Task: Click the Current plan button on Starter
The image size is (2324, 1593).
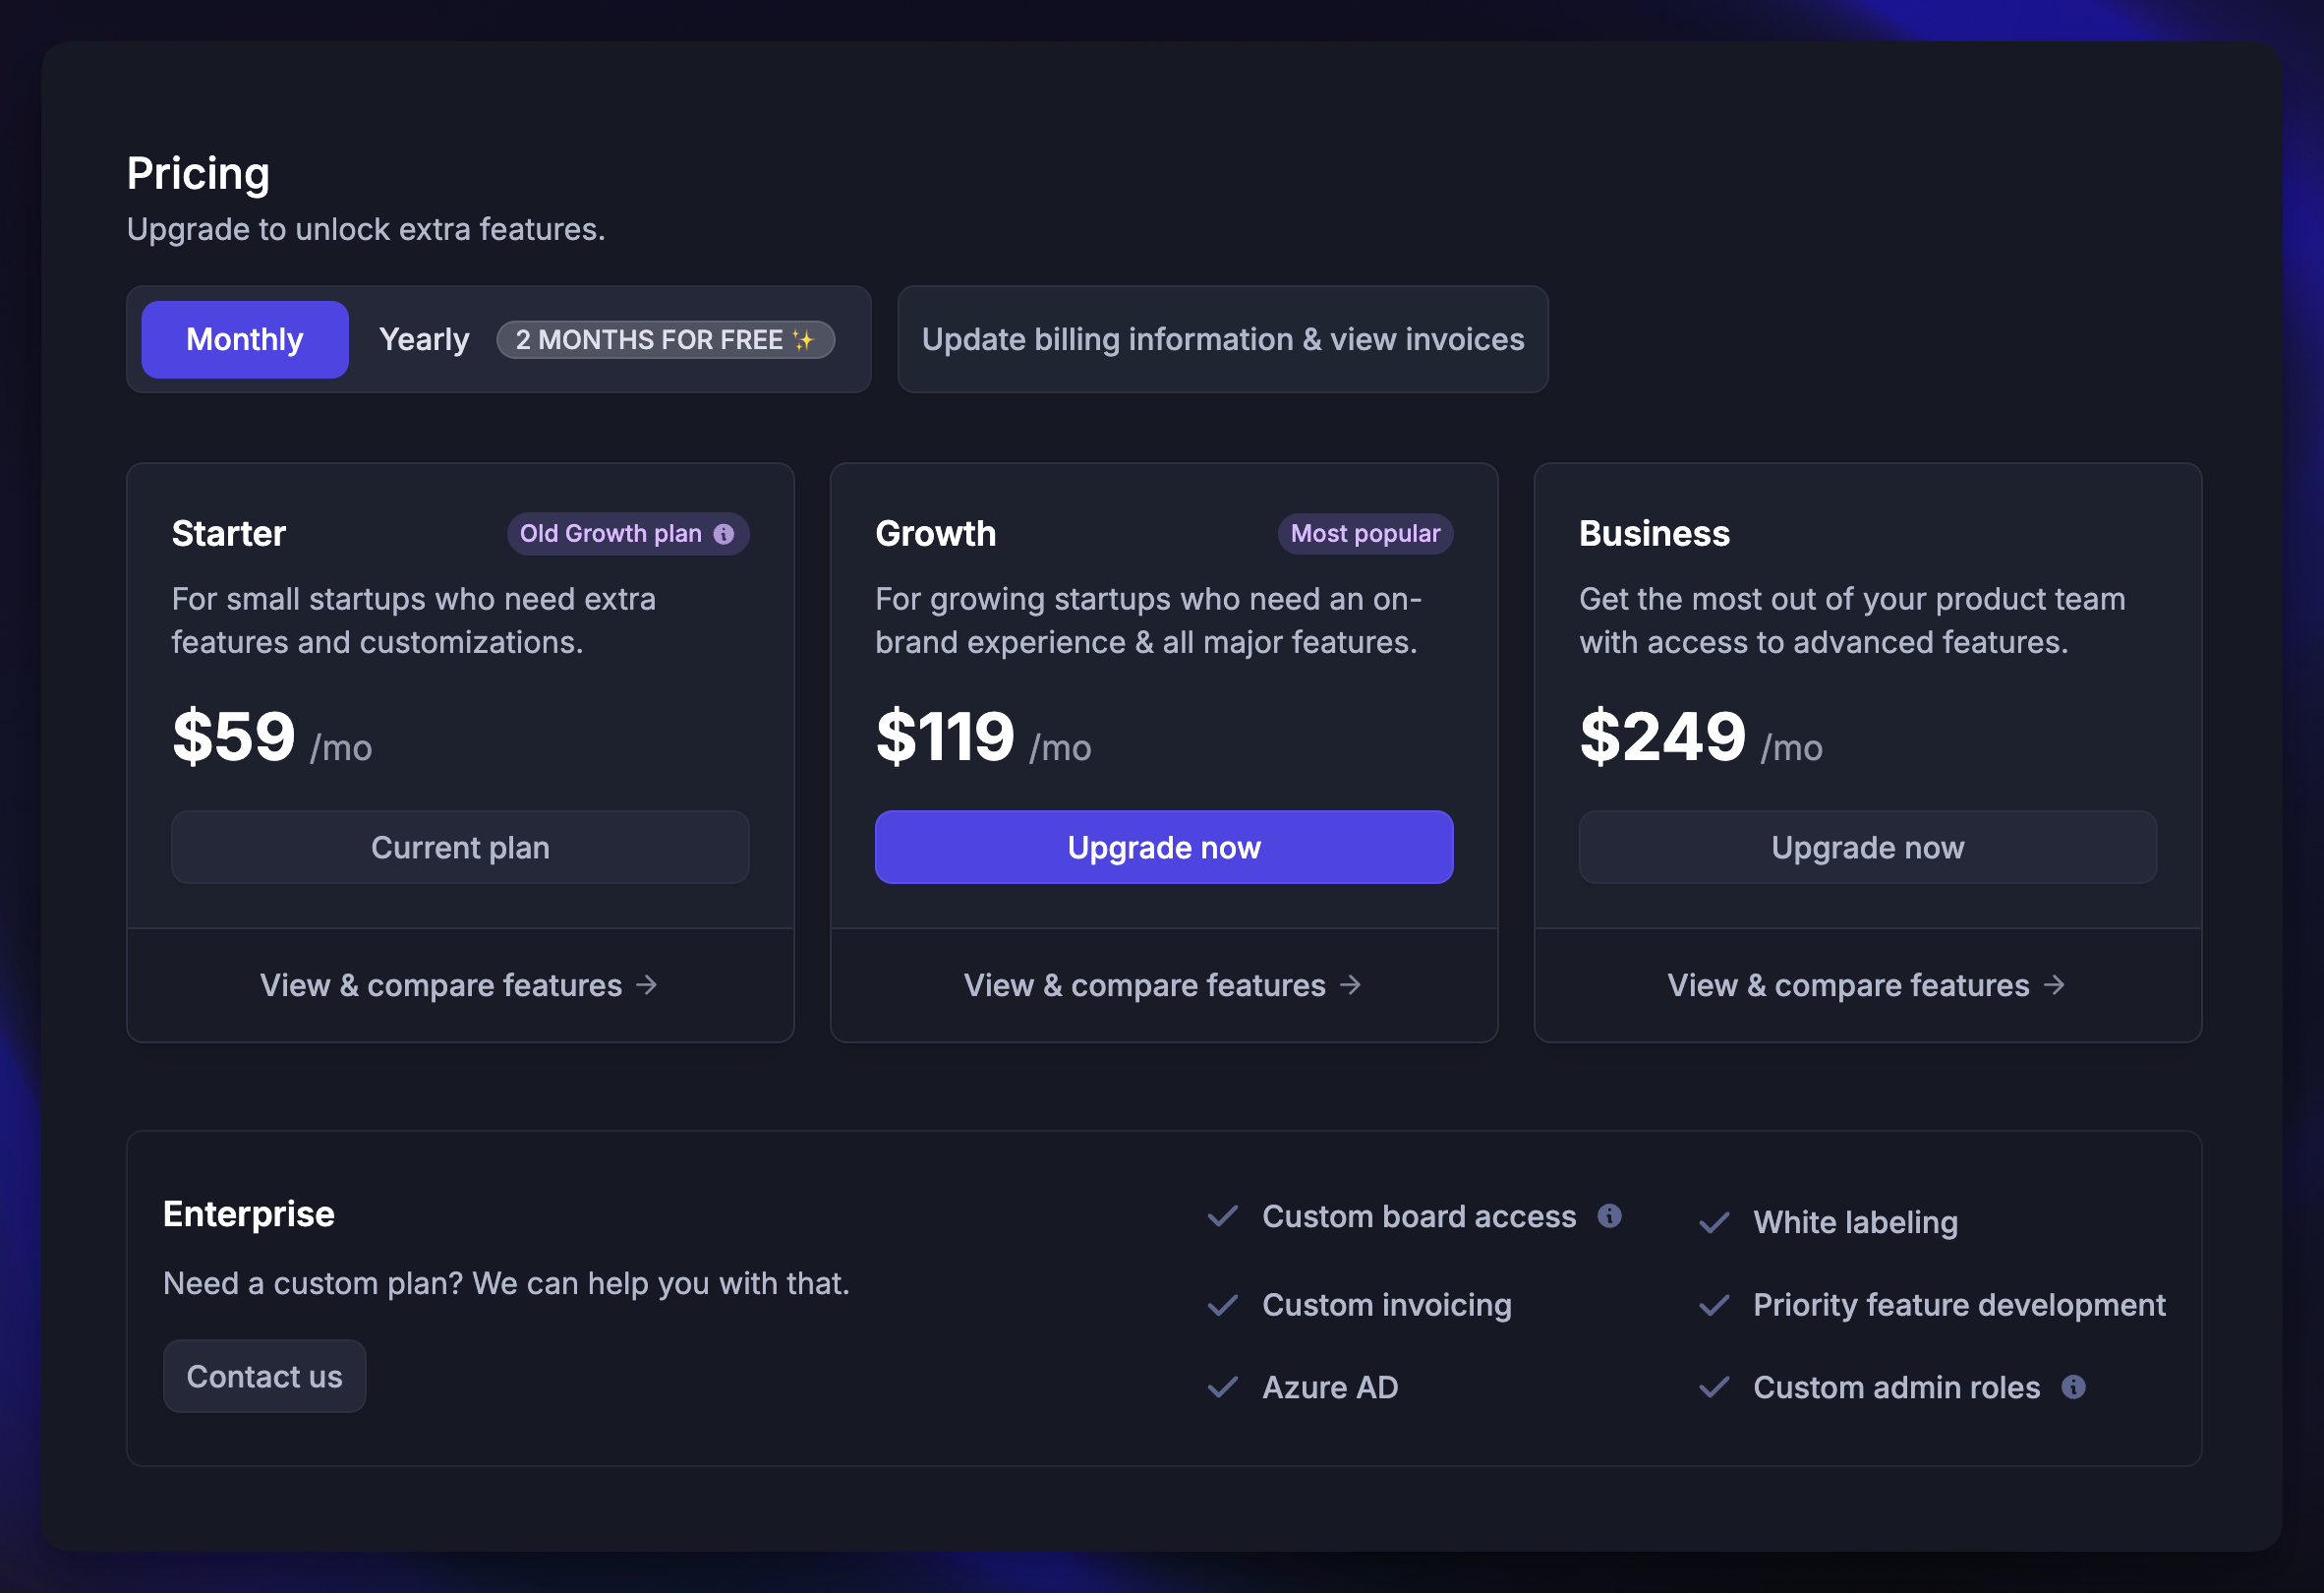Action: tap(460, 848)
